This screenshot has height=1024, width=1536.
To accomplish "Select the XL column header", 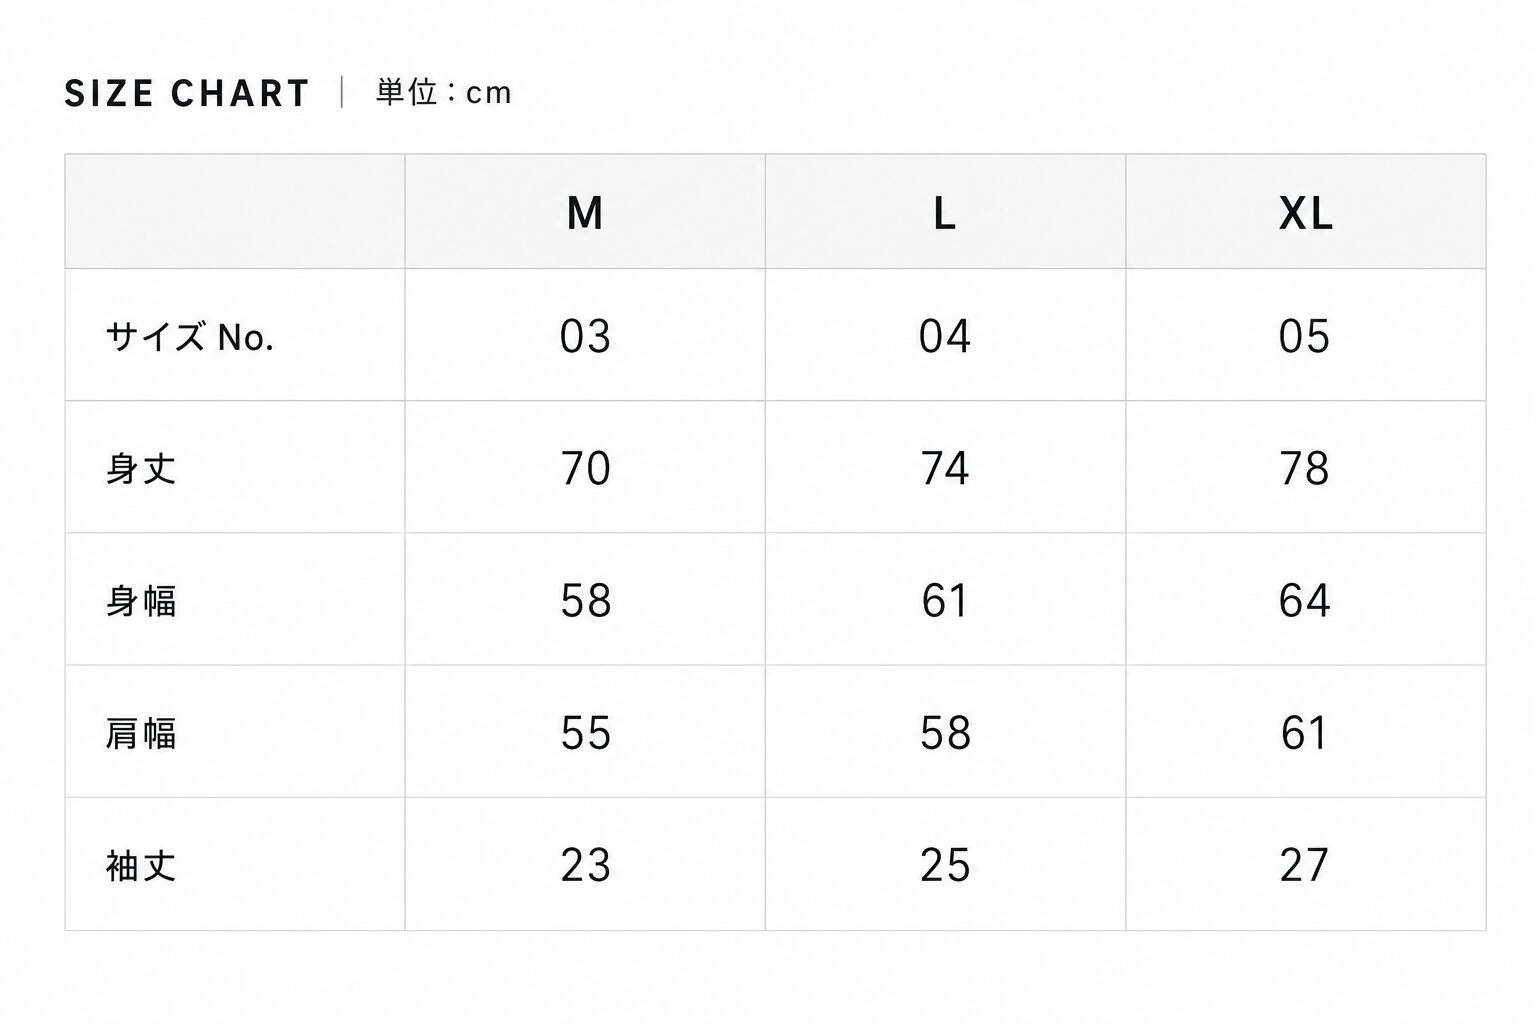I will 1305,213.
